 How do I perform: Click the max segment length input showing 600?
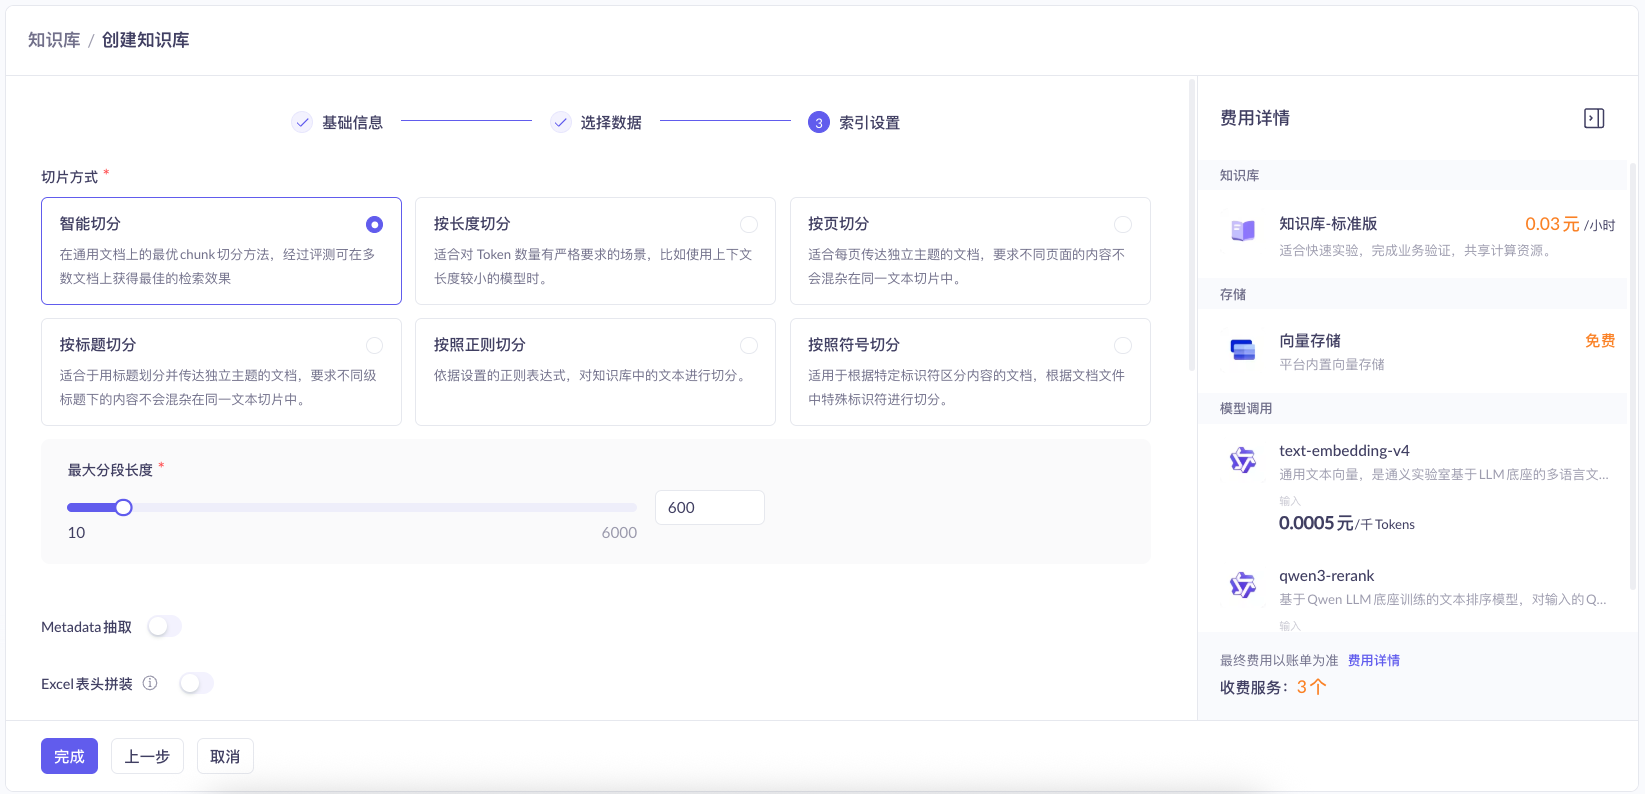coord(709,507)
